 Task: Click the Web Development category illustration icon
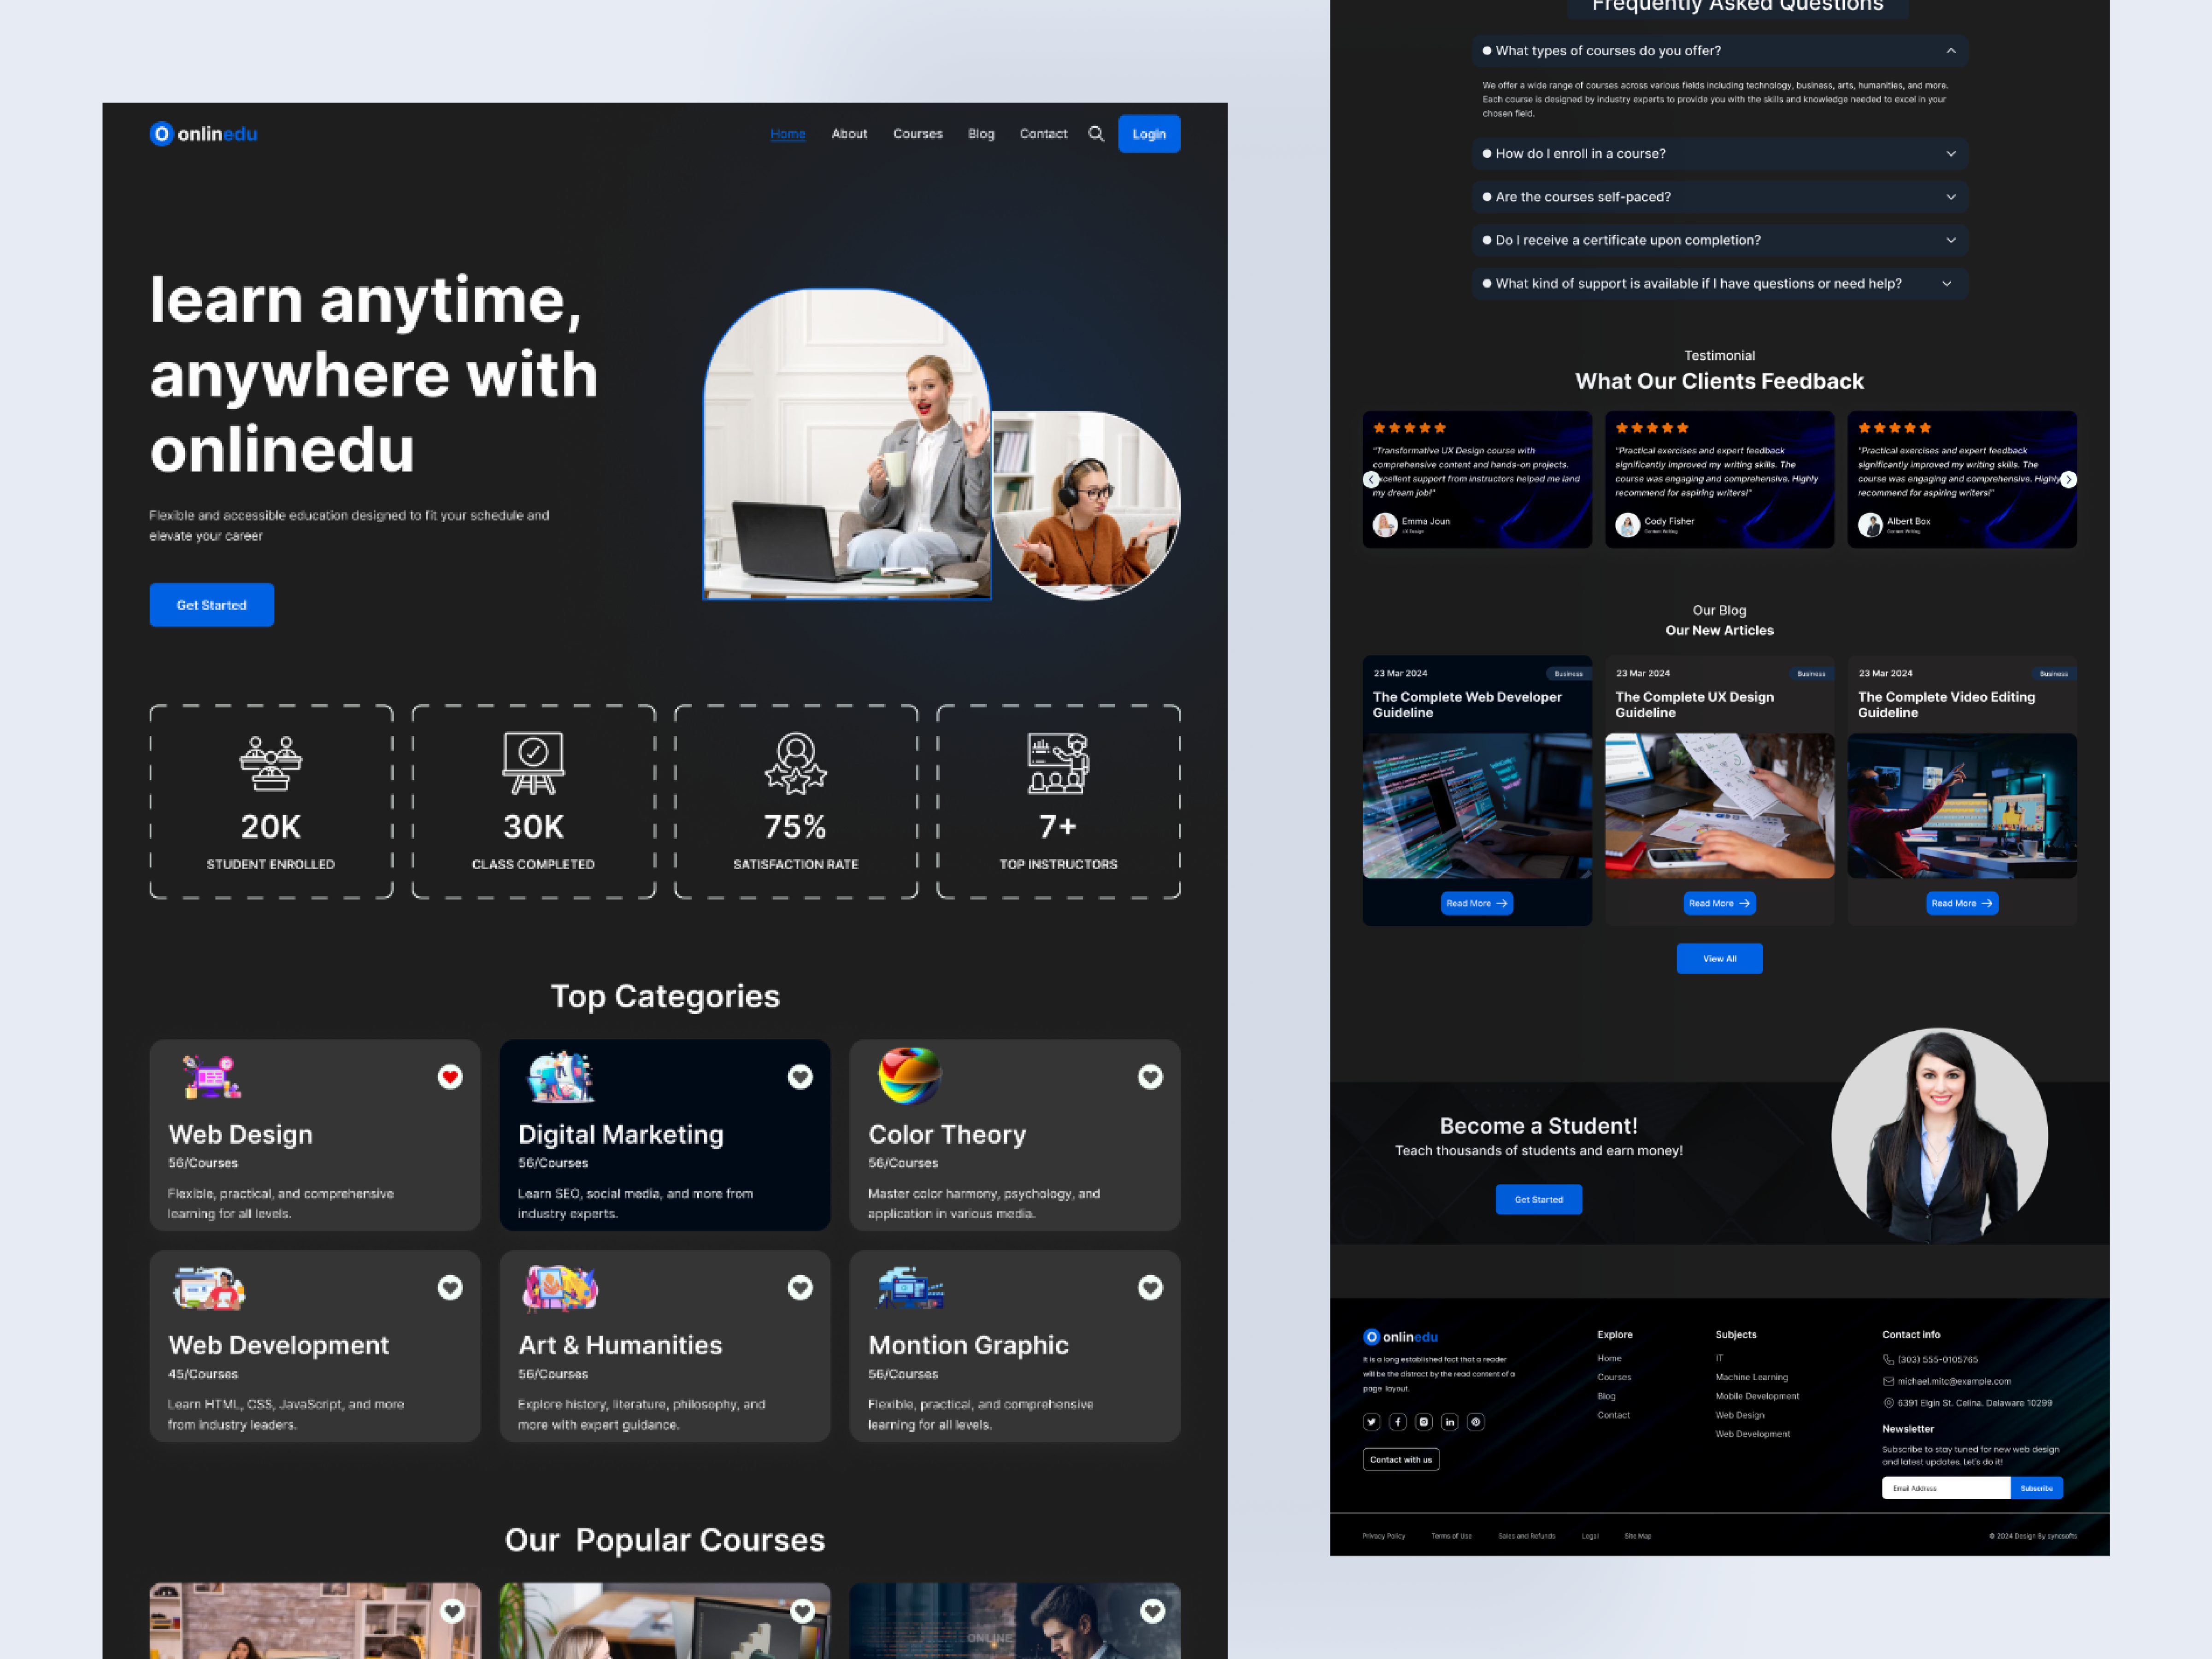209,1288
